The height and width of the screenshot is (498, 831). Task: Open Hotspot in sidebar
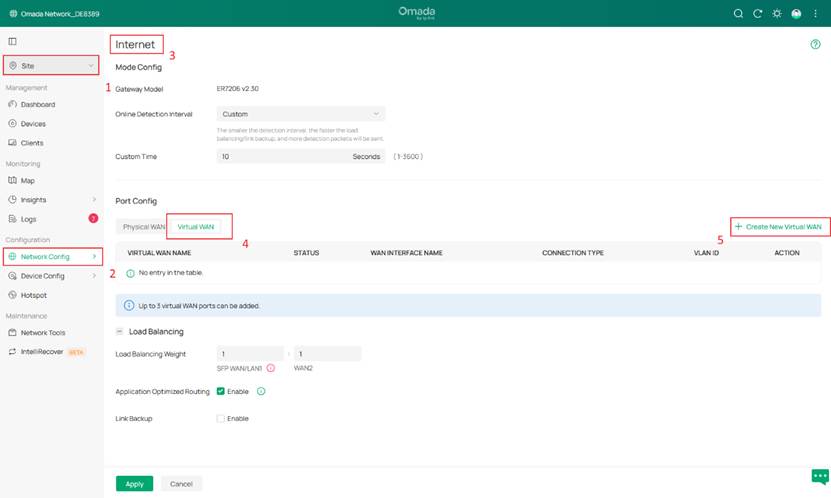33,295
